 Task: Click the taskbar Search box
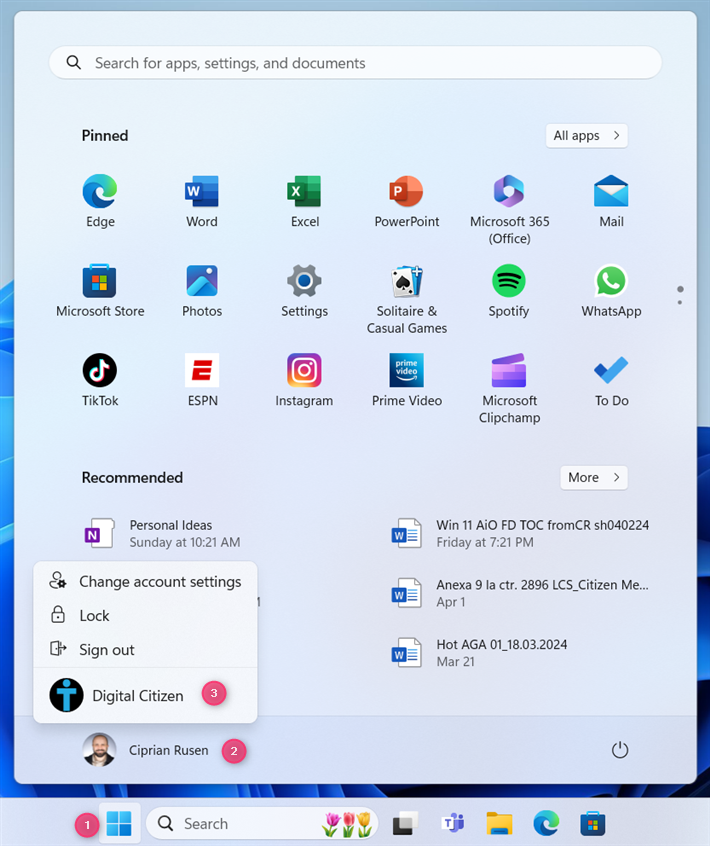[x=262, y=823]
